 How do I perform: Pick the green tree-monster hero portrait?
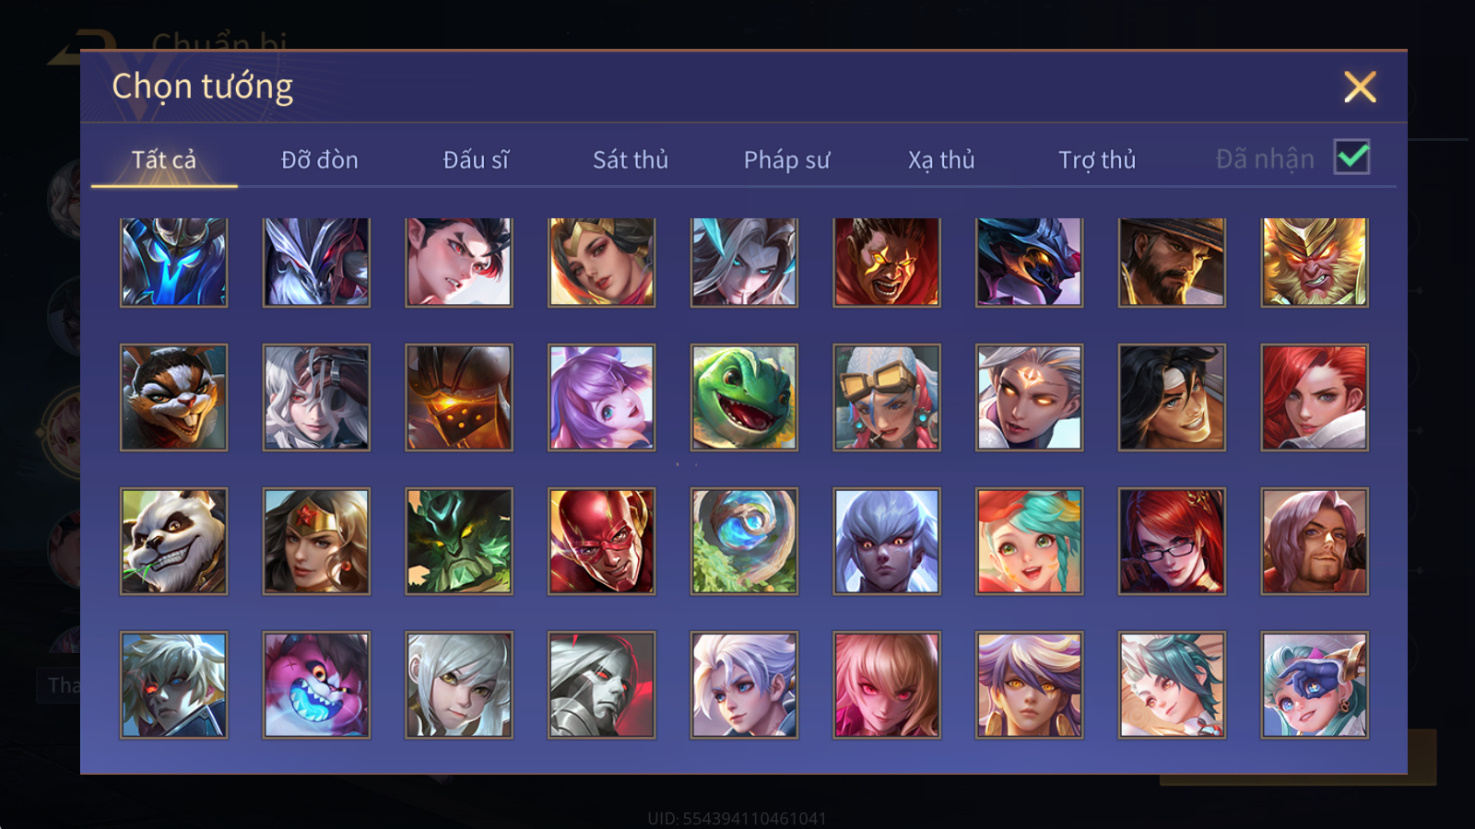pos(459,541)
